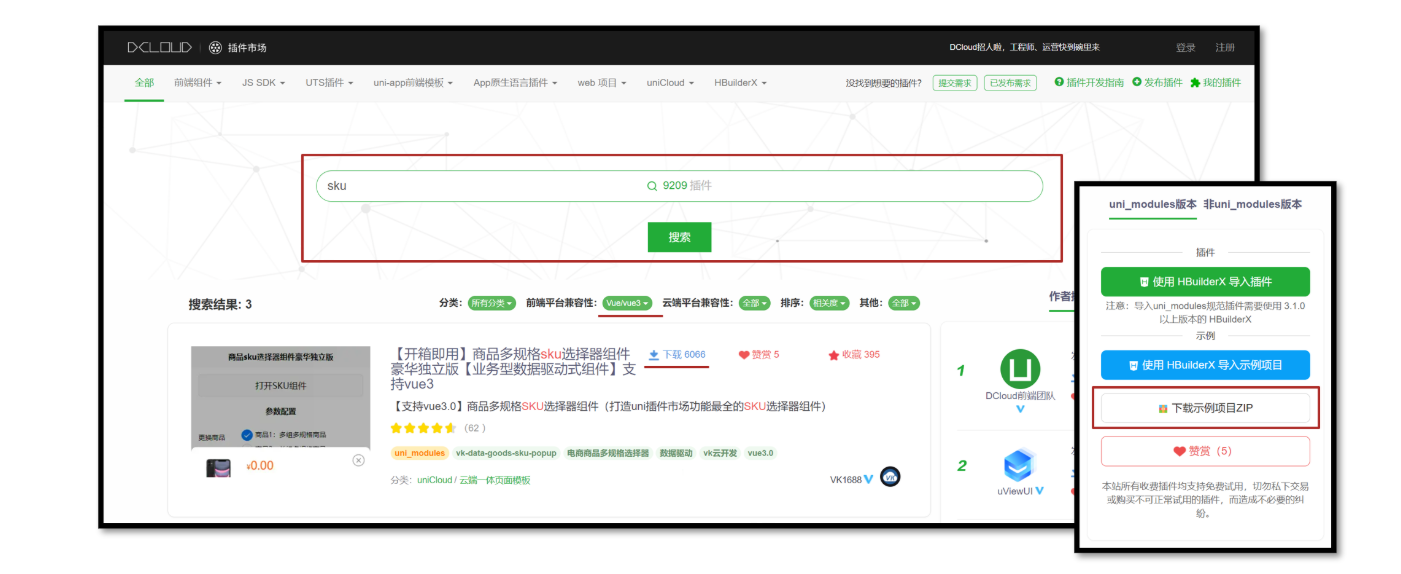Open the UTS插件 dropdown menu
1401x574 pixels.
click(x=329, y=83)
